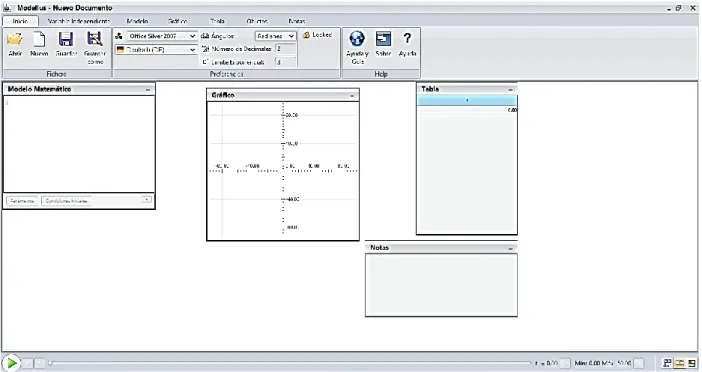Click the theme color icon beside Office Silver
This screenshot has height=372, width=702.
119,36
